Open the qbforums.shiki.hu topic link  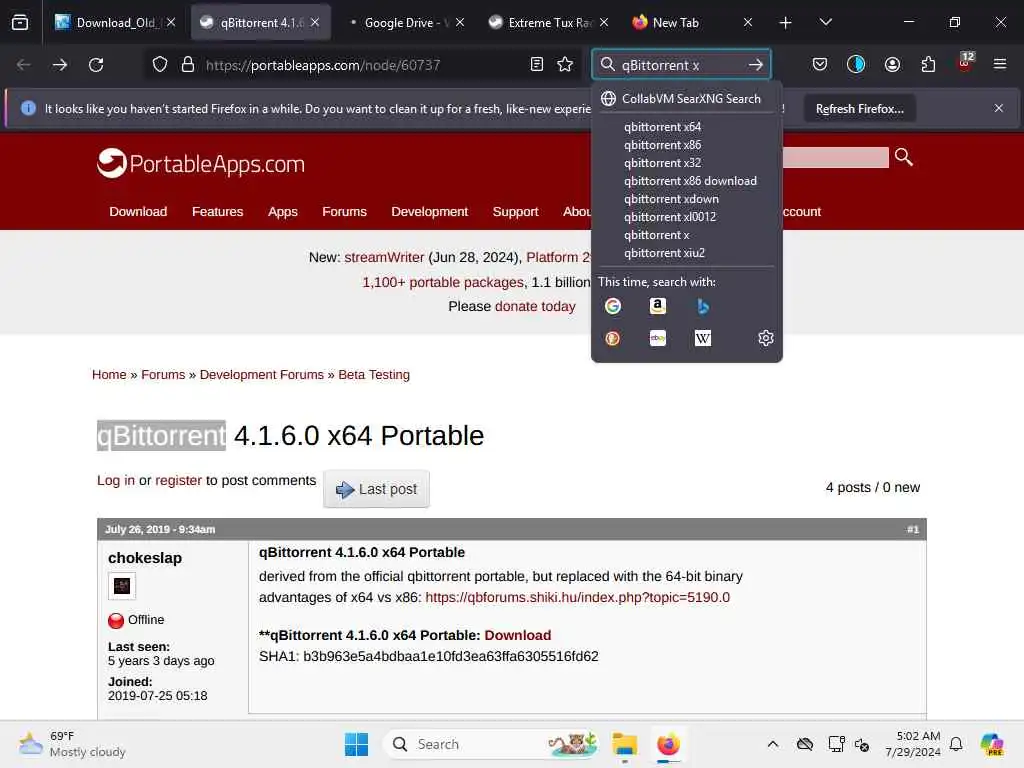pyautogui.click(x=577, y=597)
